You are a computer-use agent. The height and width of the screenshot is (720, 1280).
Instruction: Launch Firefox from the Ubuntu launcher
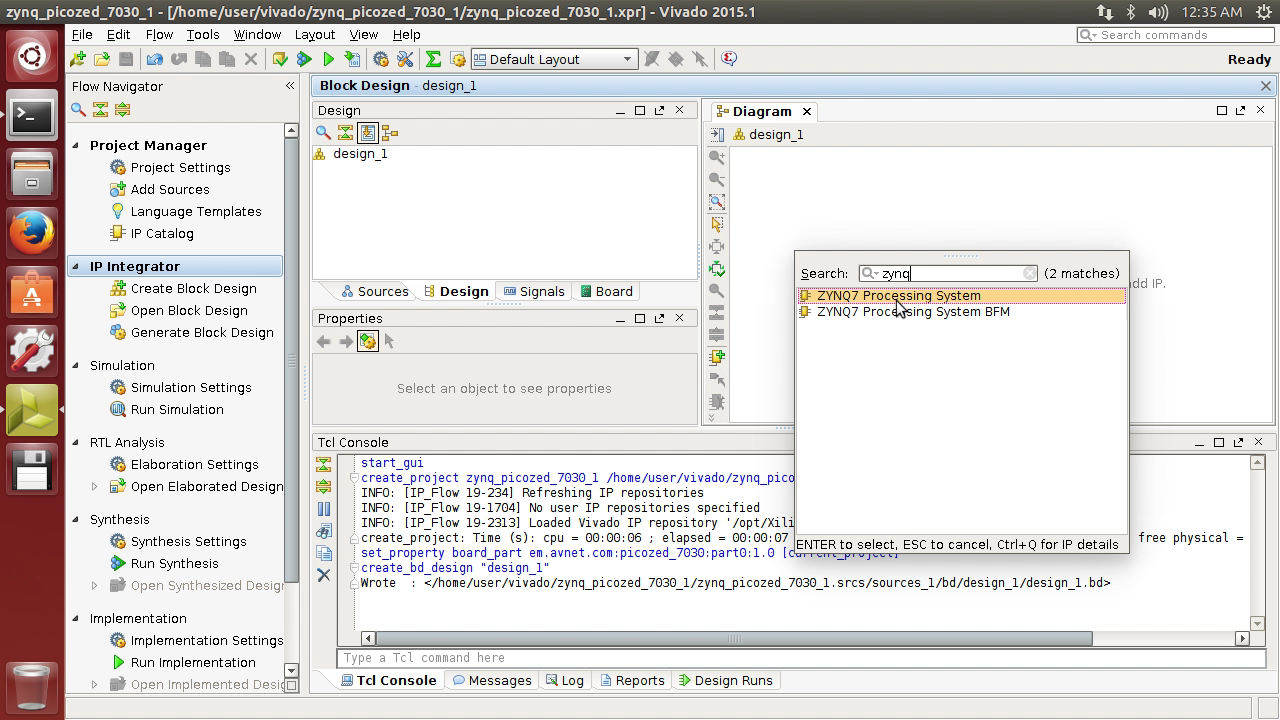click(x=32, y=233)
